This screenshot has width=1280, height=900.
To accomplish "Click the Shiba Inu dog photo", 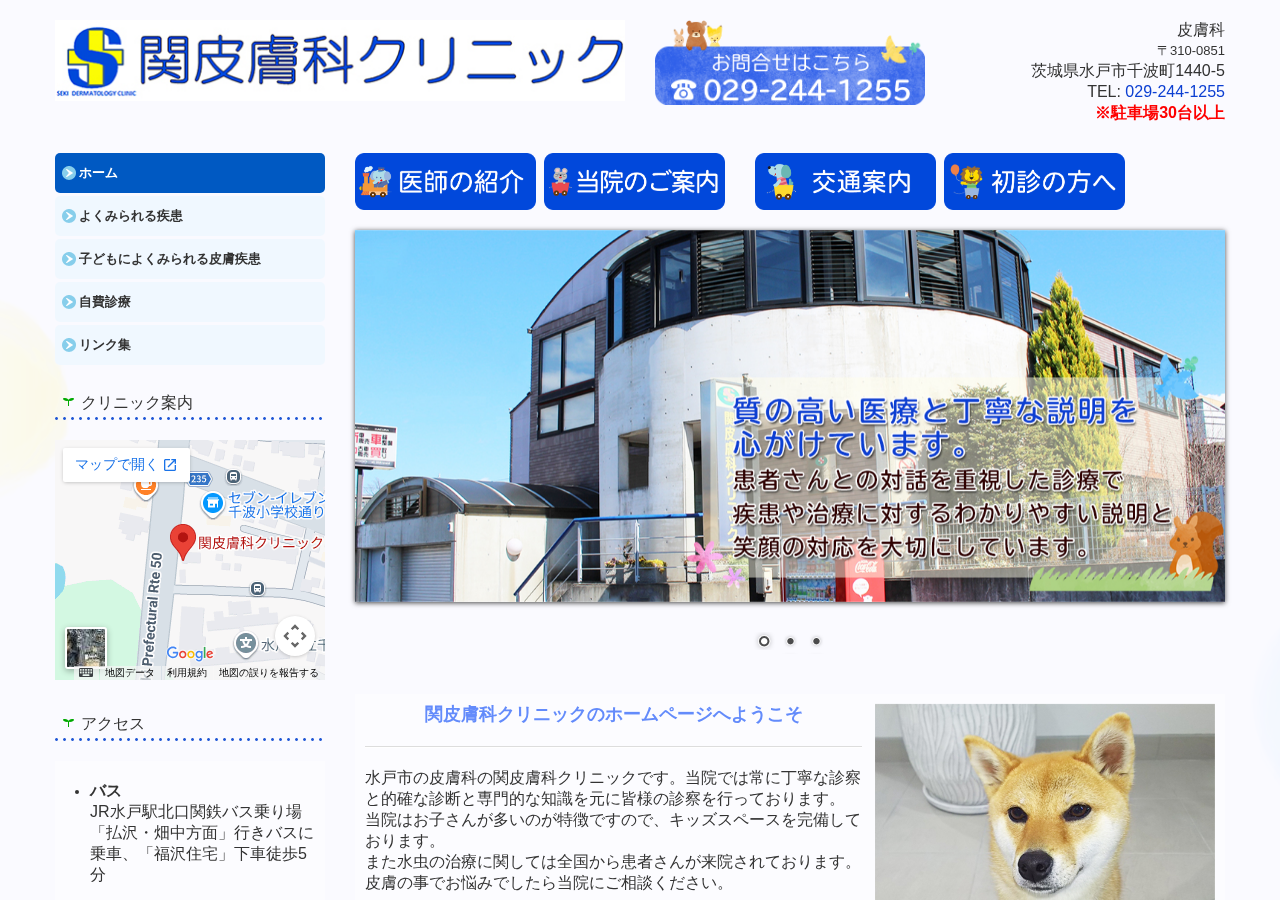I will (1045, 802).
